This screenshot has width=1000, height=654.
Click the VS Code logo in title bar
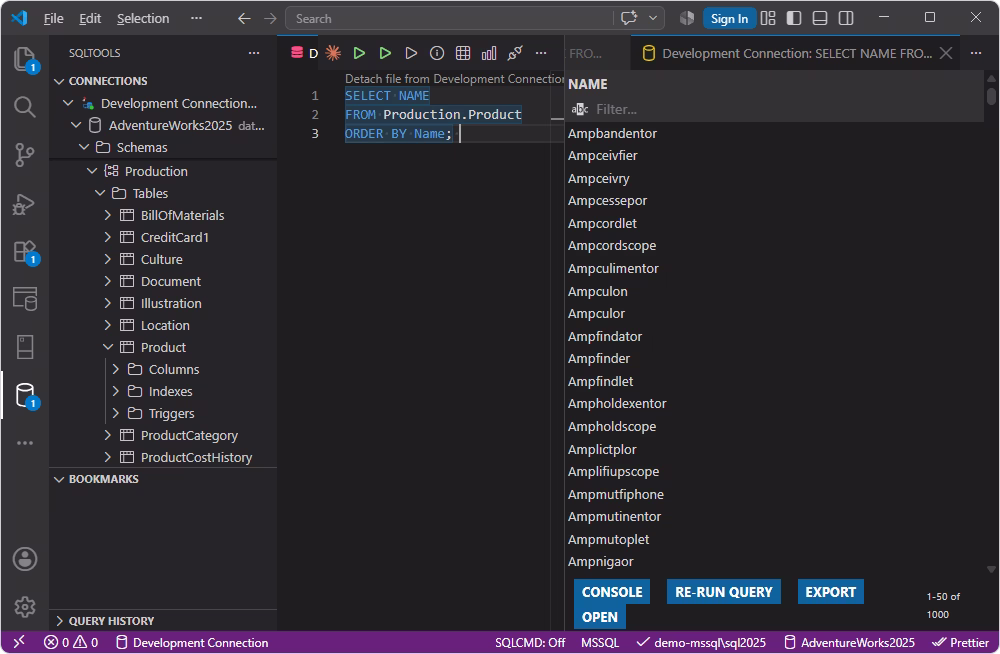point(20,18)
